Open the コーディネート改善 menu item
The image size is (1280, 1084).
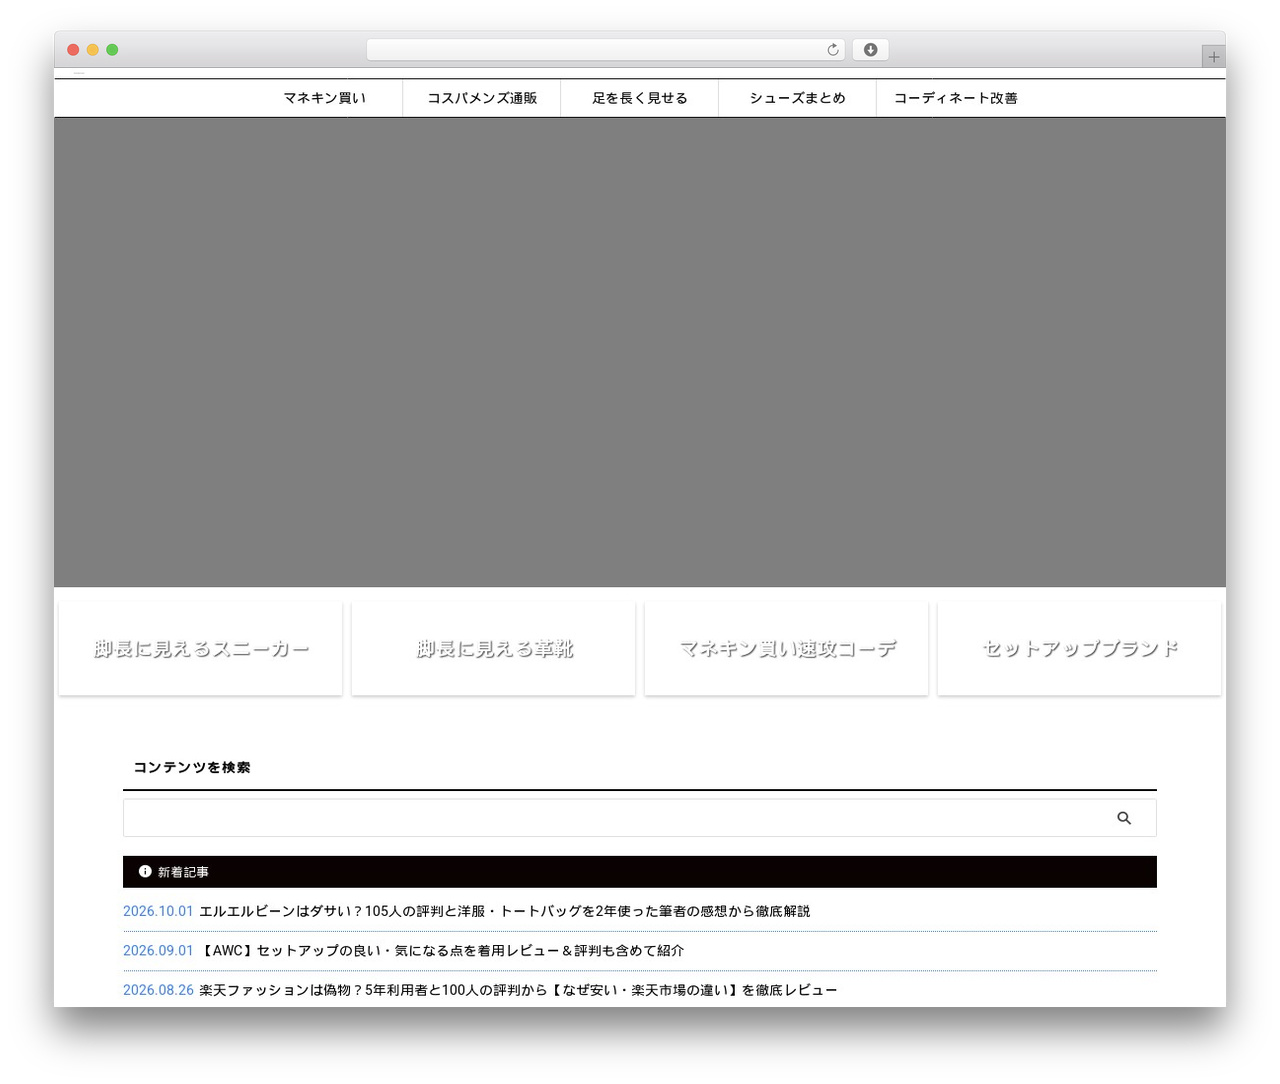(x=956, y=98)
